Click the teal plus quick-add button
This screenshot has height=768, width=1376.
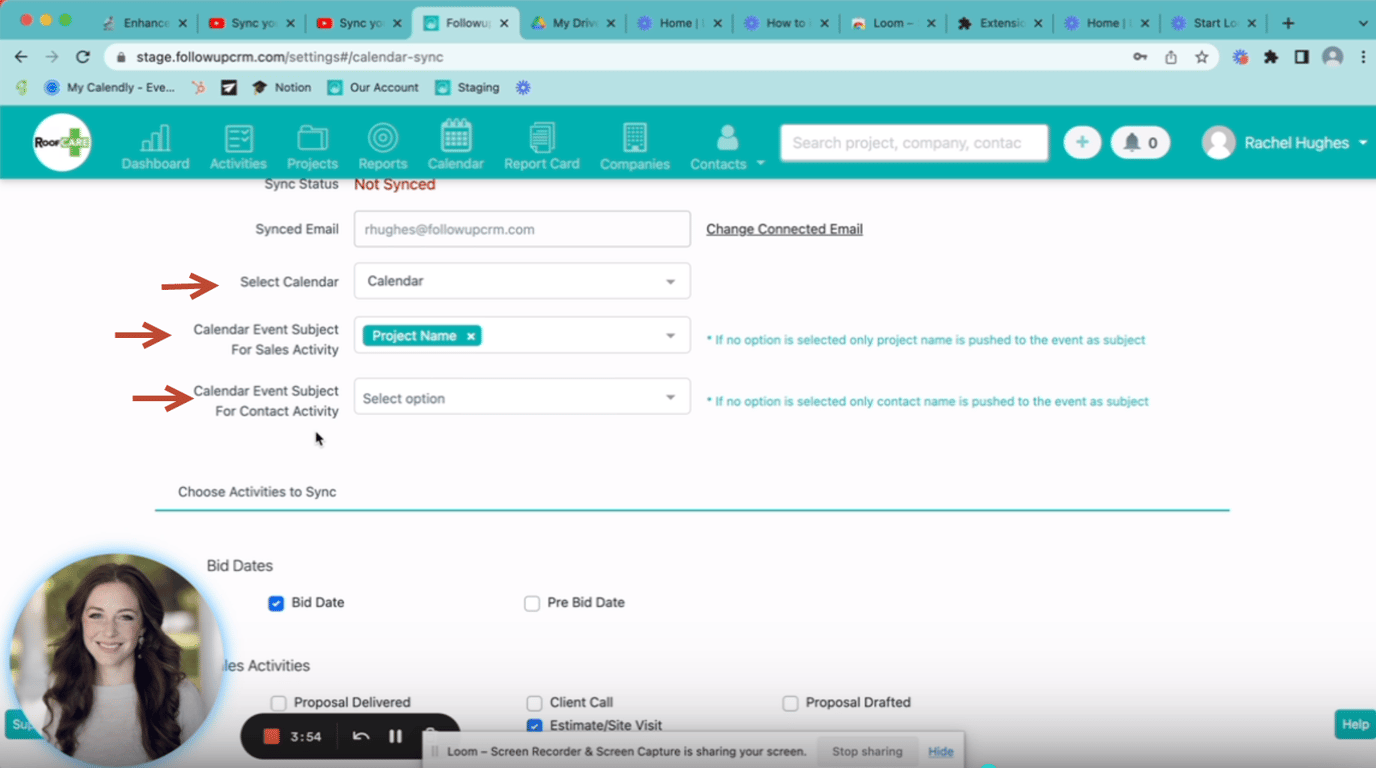click(1081, 142)
